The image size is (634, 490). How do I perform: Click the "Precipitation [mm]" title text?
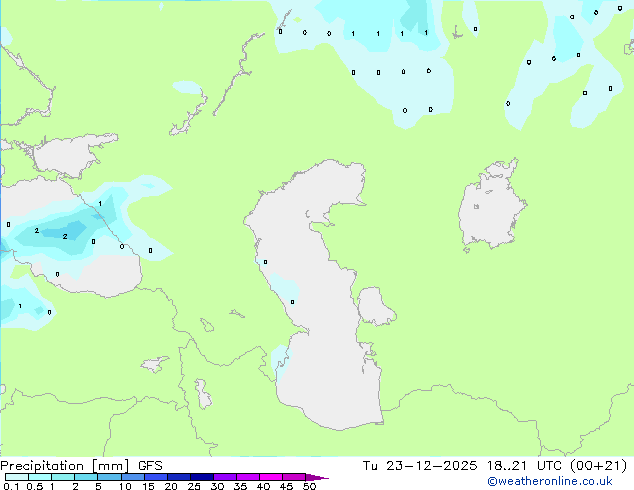point(64,466)
